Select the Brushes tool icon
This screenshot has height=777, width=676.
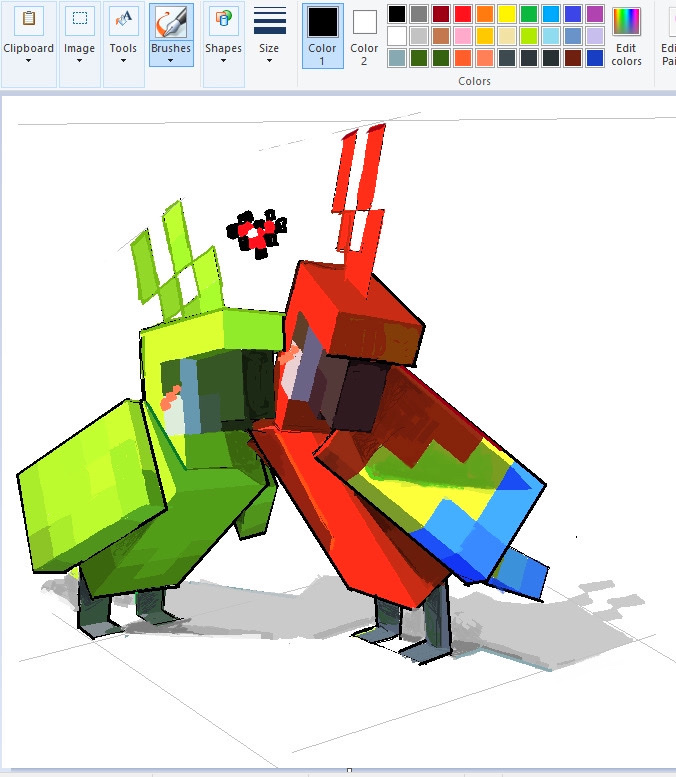point(171,22)
